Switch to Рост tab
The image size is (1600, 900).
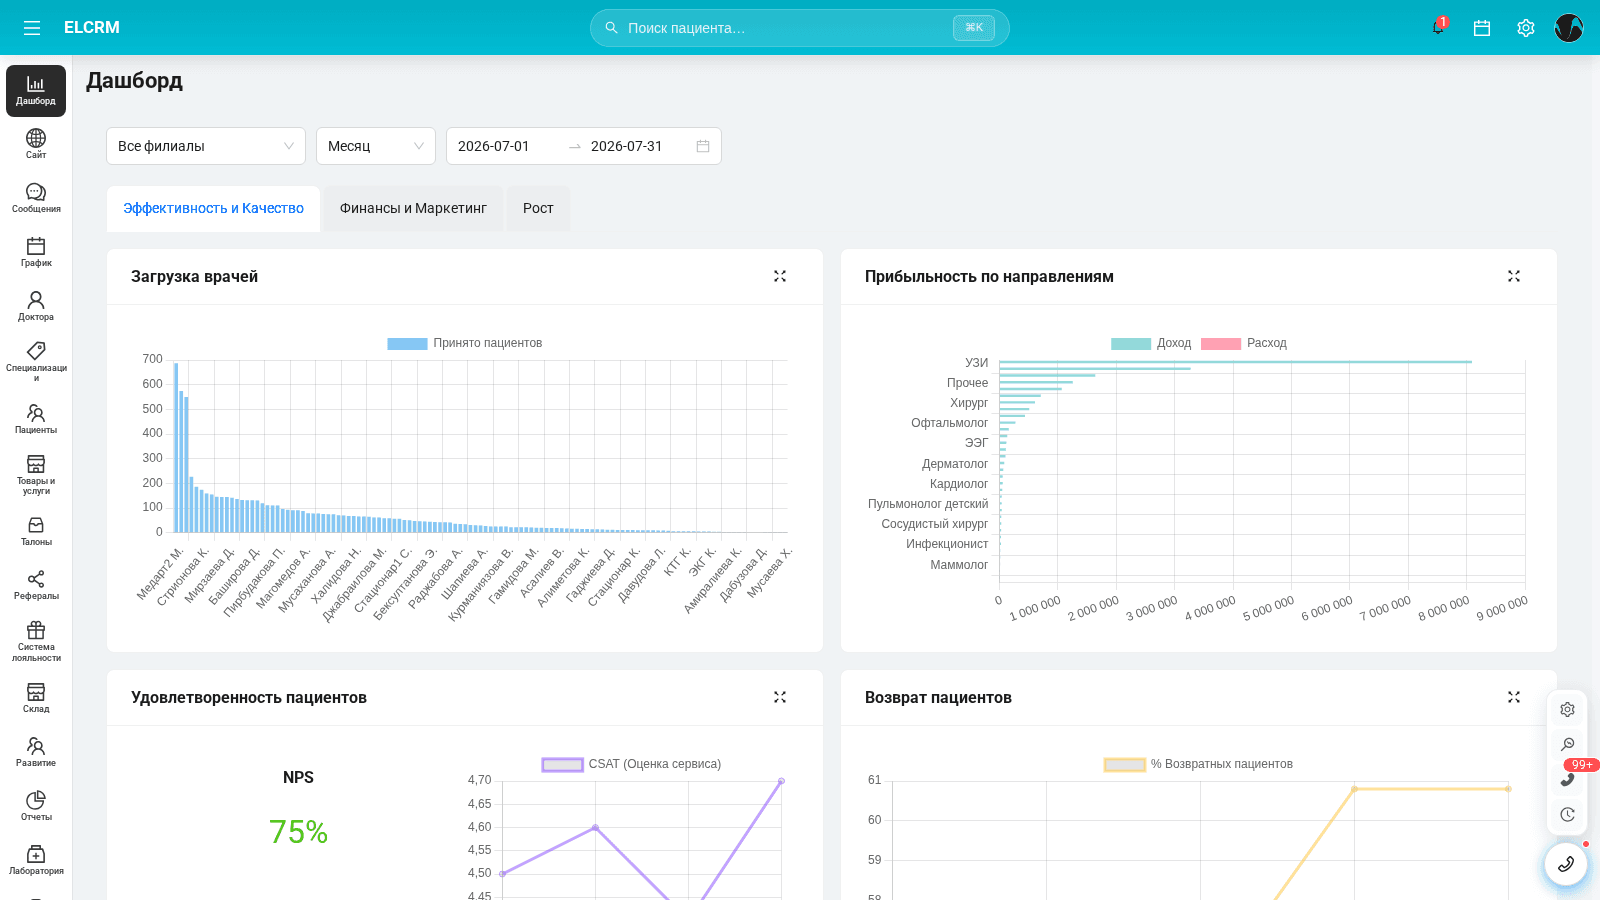click(538, 208)
